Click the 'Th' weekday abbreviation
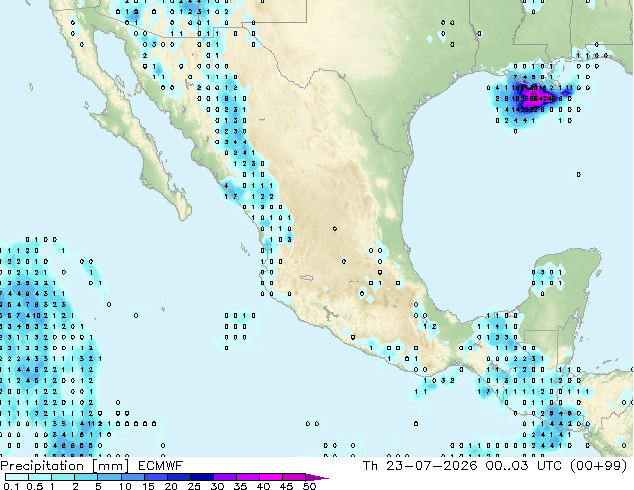 pos(370,466)
